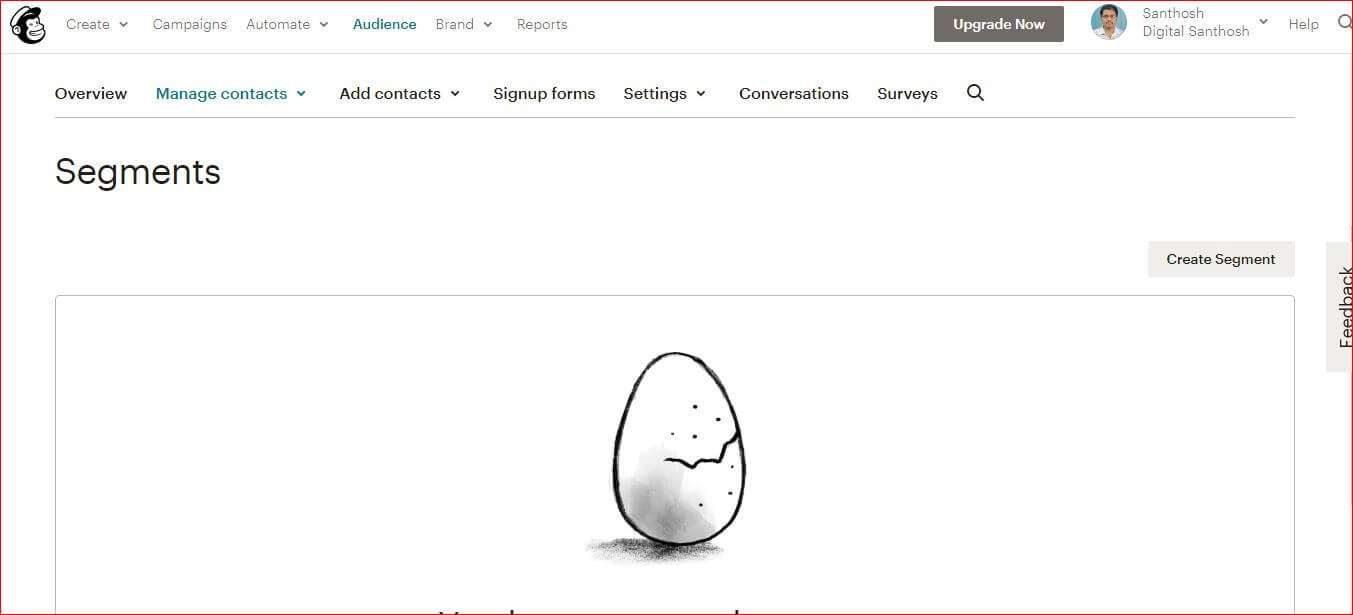Switch to the Overview tab

(x=91, y=94)
